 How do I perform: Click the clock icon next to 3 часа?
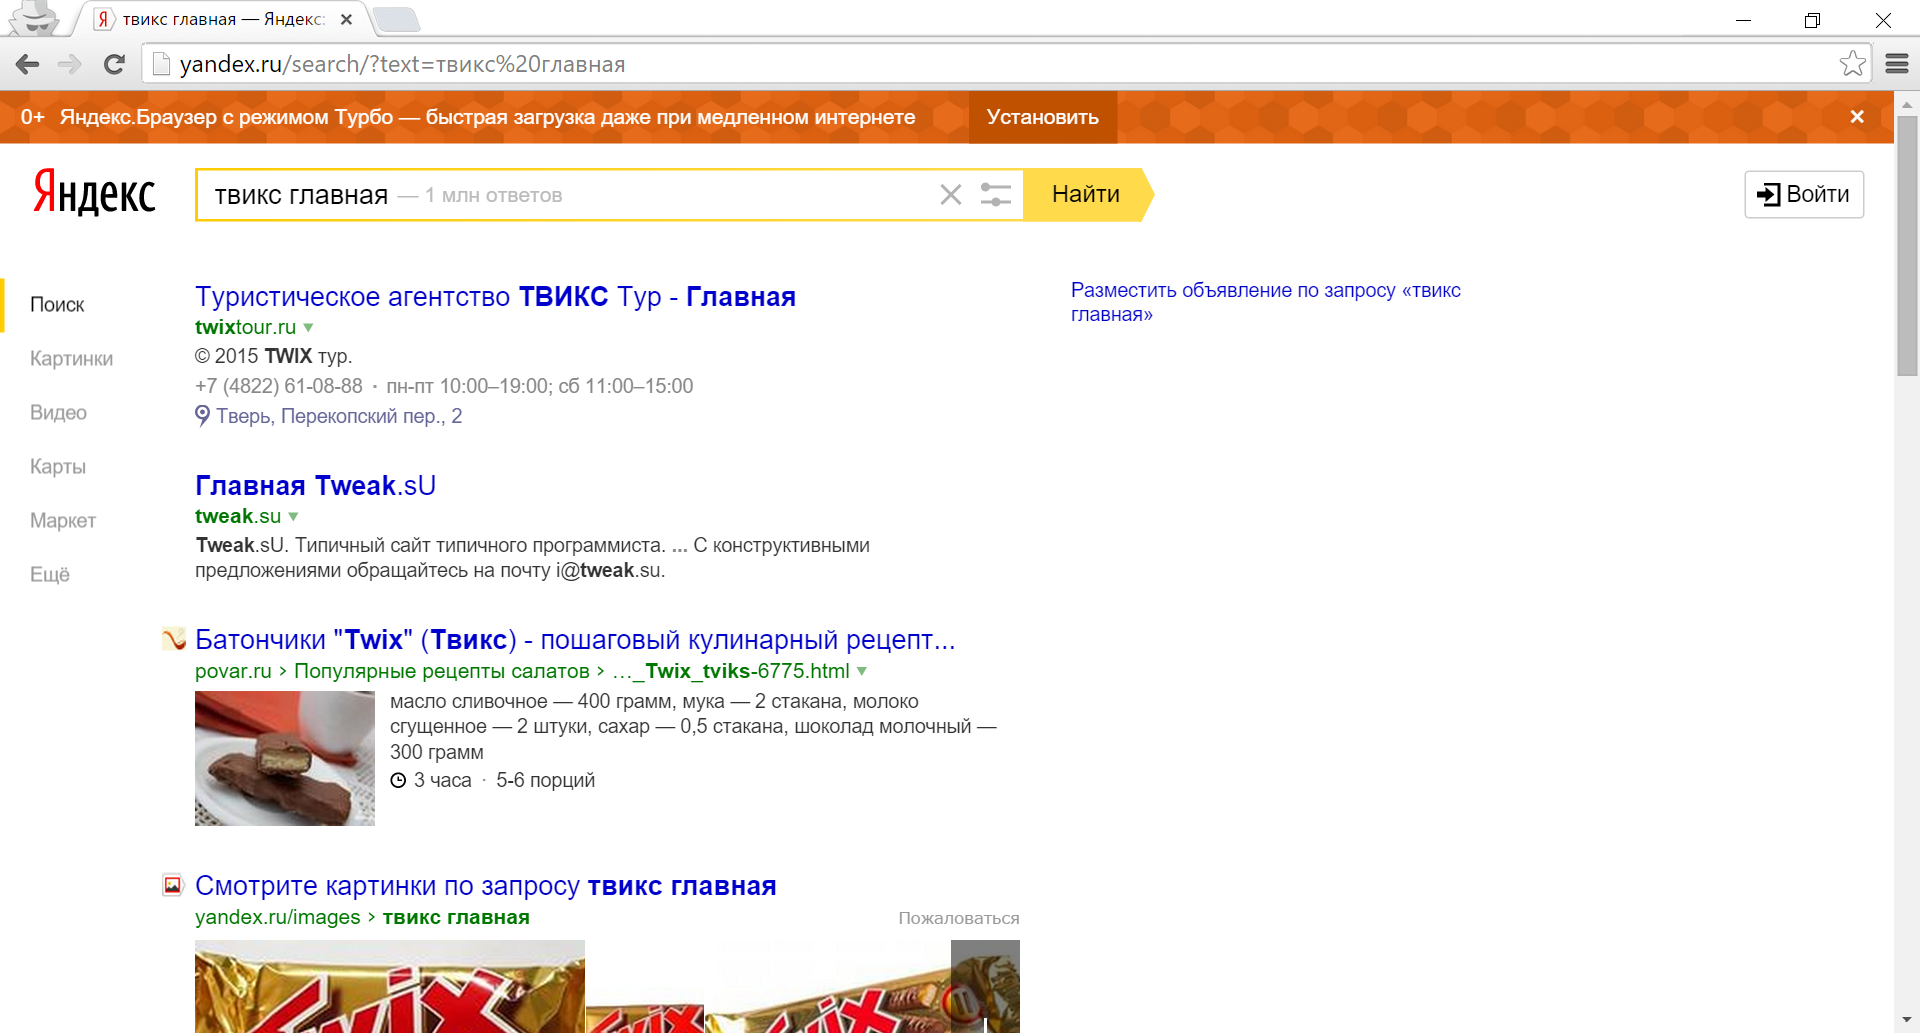pos(398,780)
